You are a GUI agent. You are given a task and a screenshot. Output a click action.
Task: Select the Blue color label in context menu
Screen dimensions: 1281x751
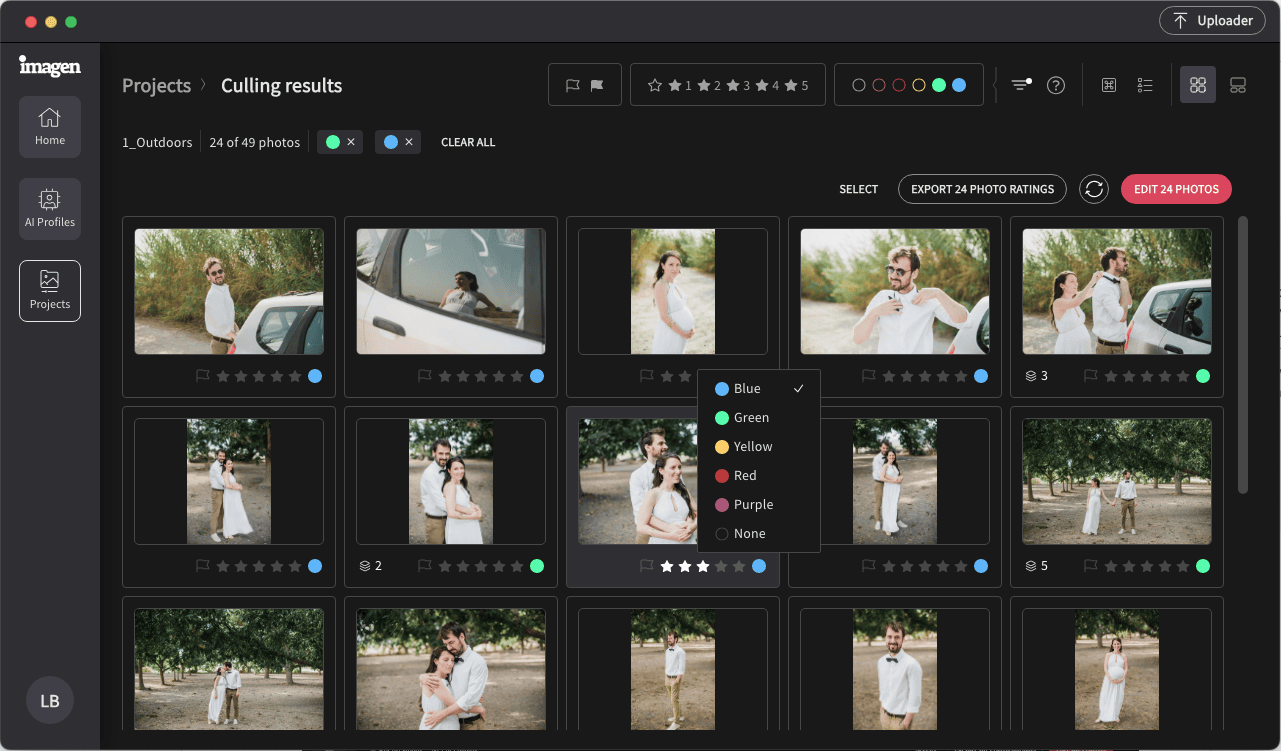click(x=750, y=388)
